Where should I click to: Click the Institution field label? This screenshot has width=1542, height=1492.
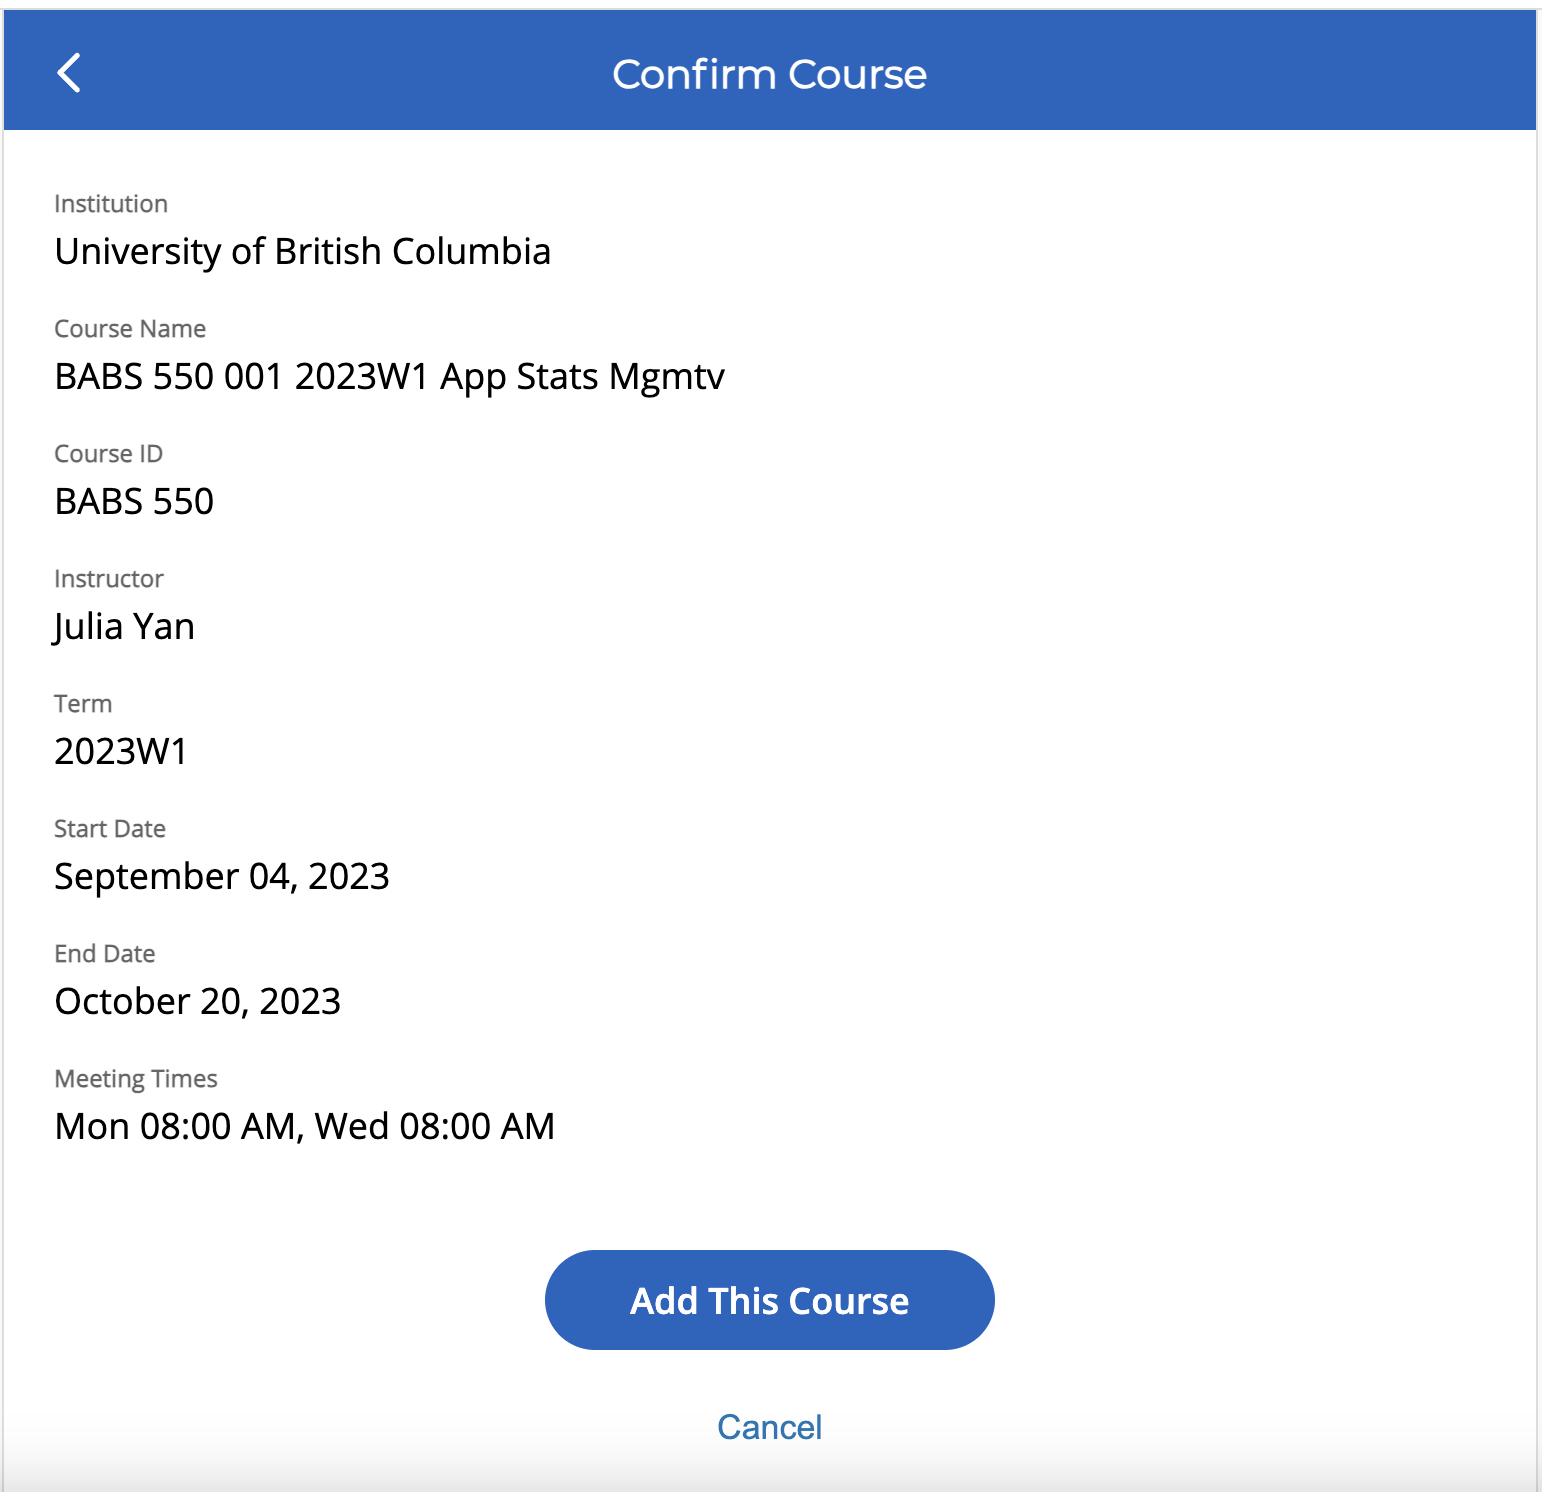tap(111, 204)
